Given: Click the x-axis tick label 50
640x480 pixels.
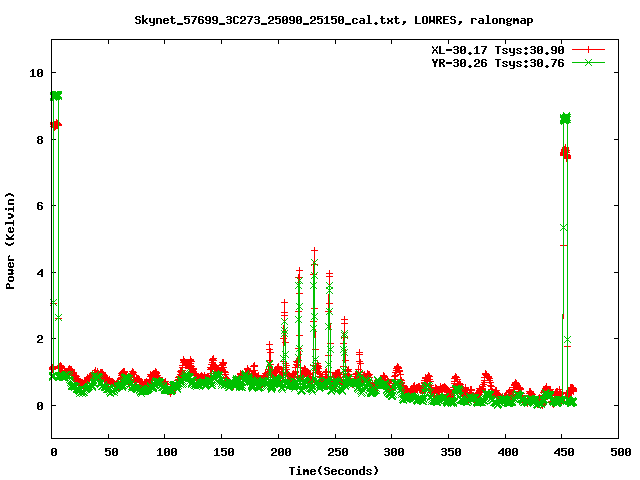Looking at the screenshot, I should point(111,452).
